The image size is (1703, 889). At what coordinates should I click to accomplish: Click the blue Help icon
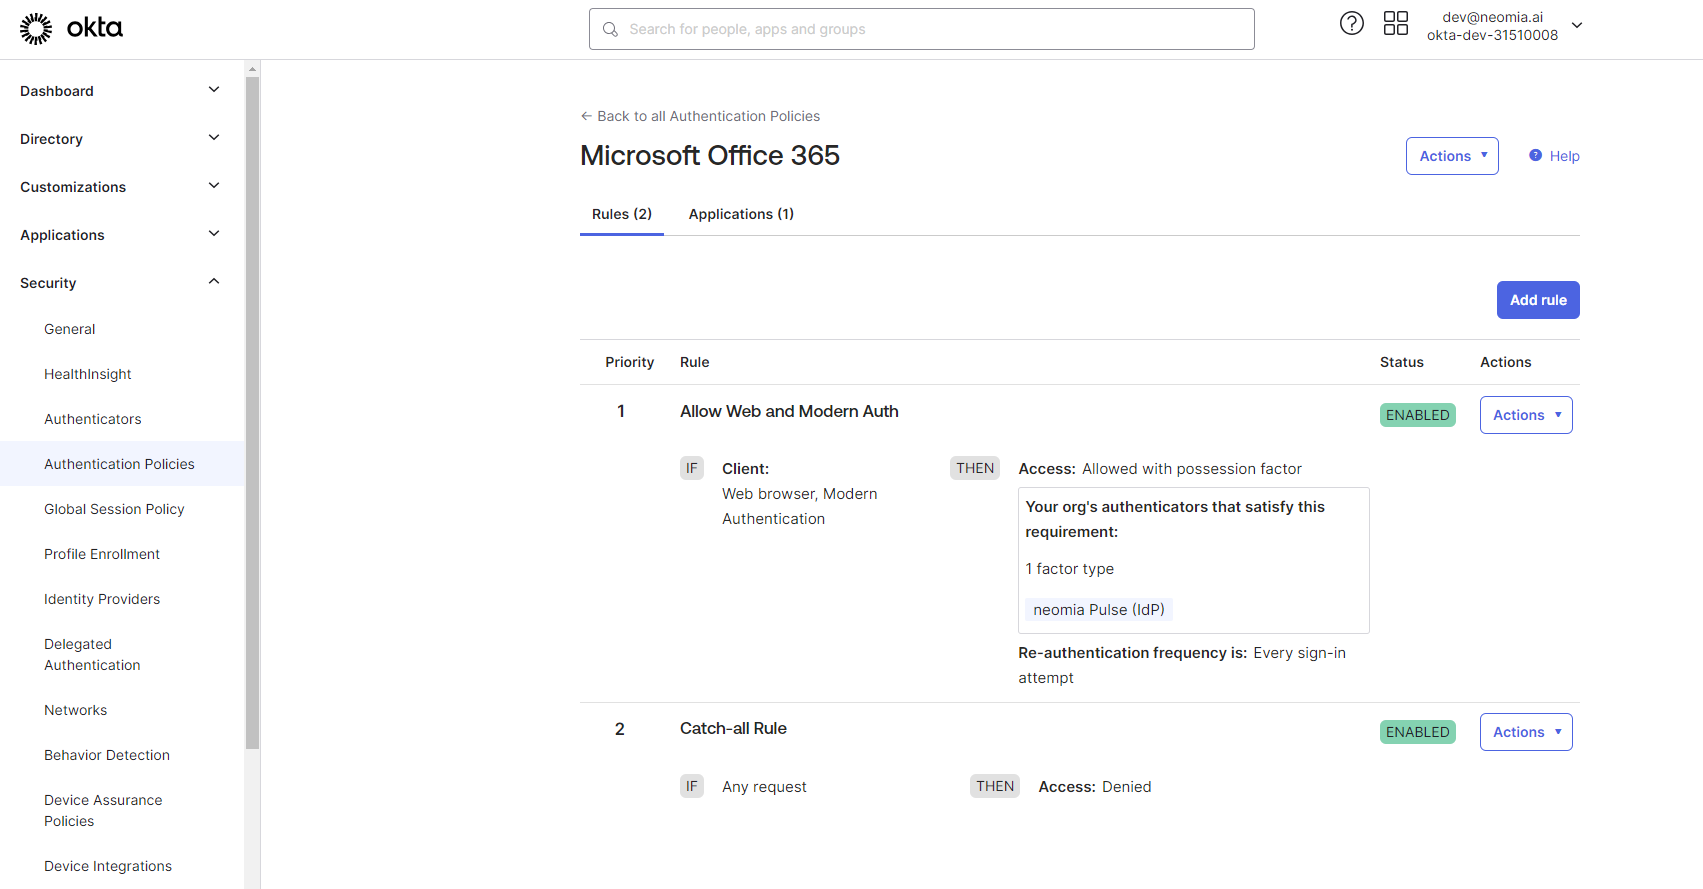pos(1535,155)
